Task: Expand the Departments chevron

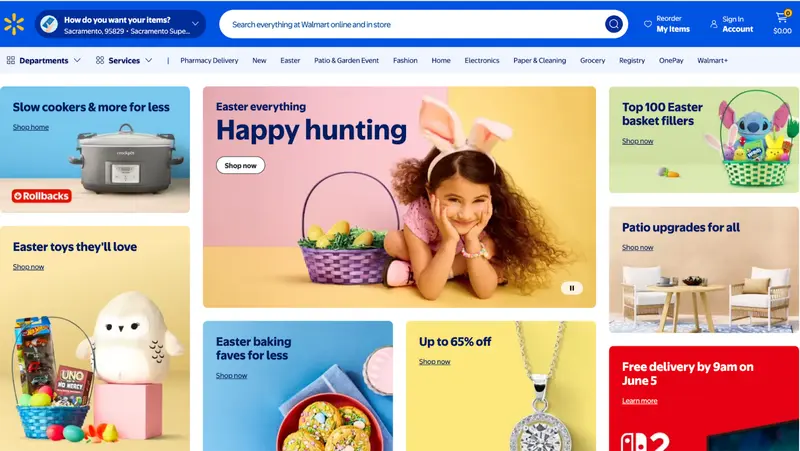Action: click(77, 60)
